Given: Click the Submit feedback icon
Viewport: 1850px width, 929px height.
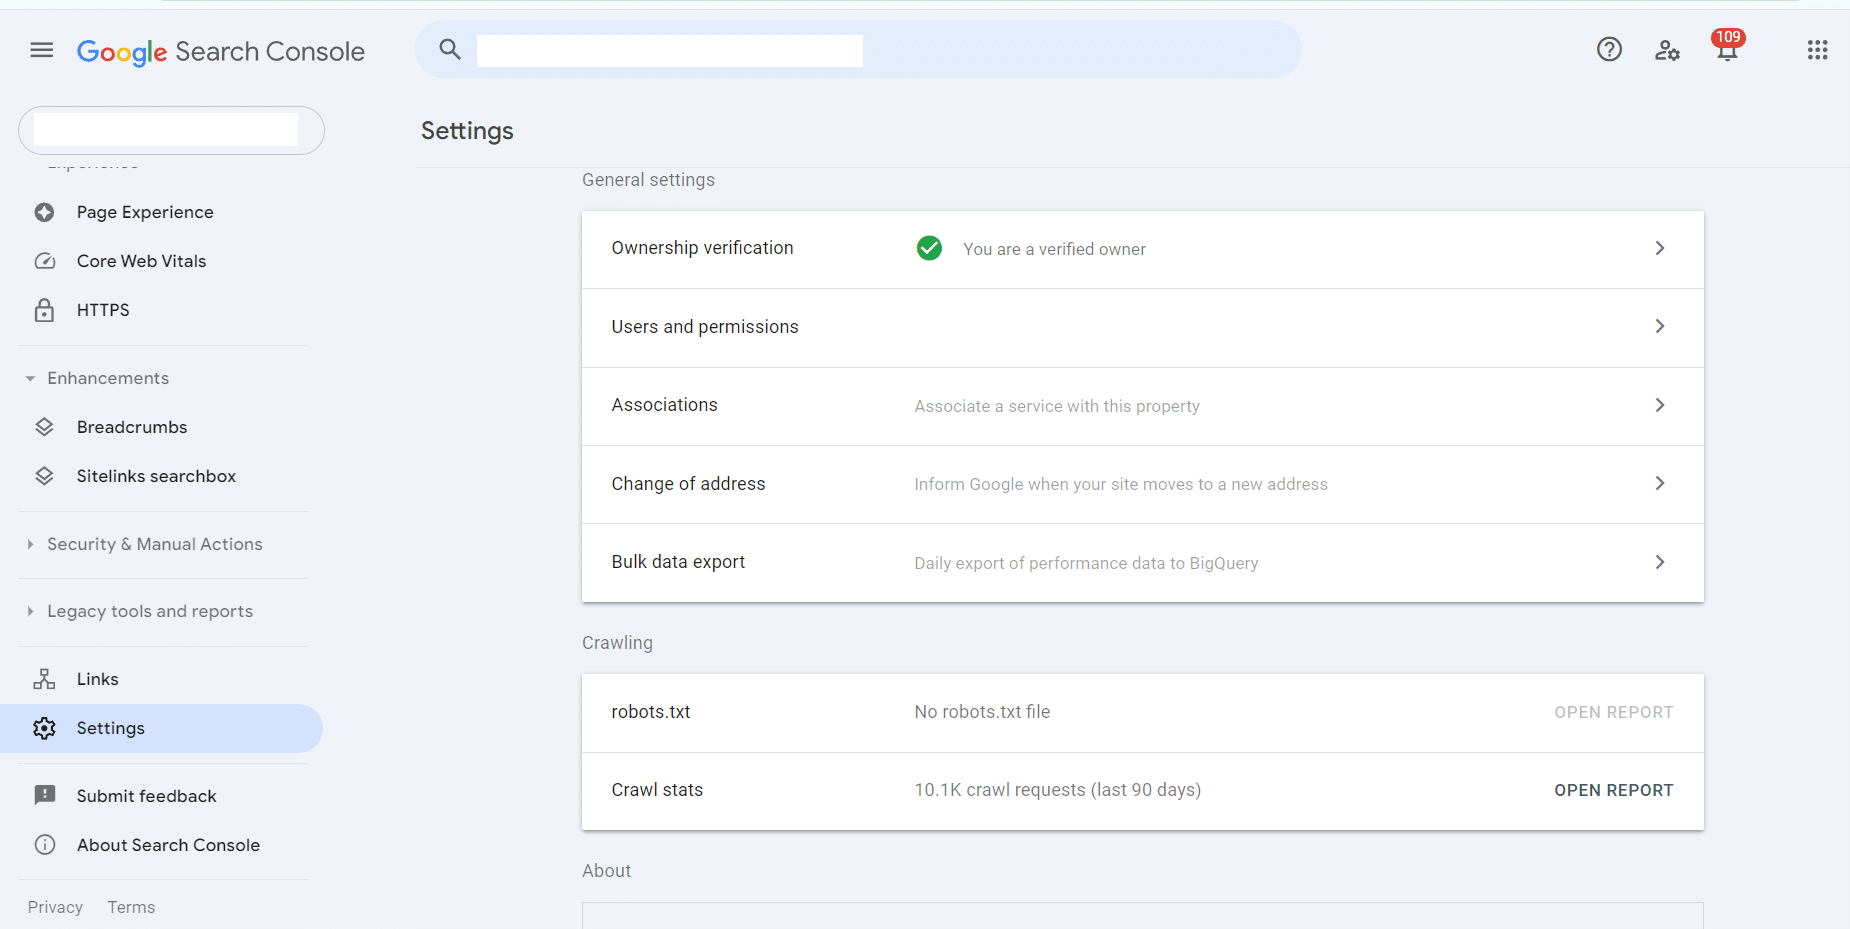Looking at the screenshot, I should pyautogui.click(x=45, y=796).
